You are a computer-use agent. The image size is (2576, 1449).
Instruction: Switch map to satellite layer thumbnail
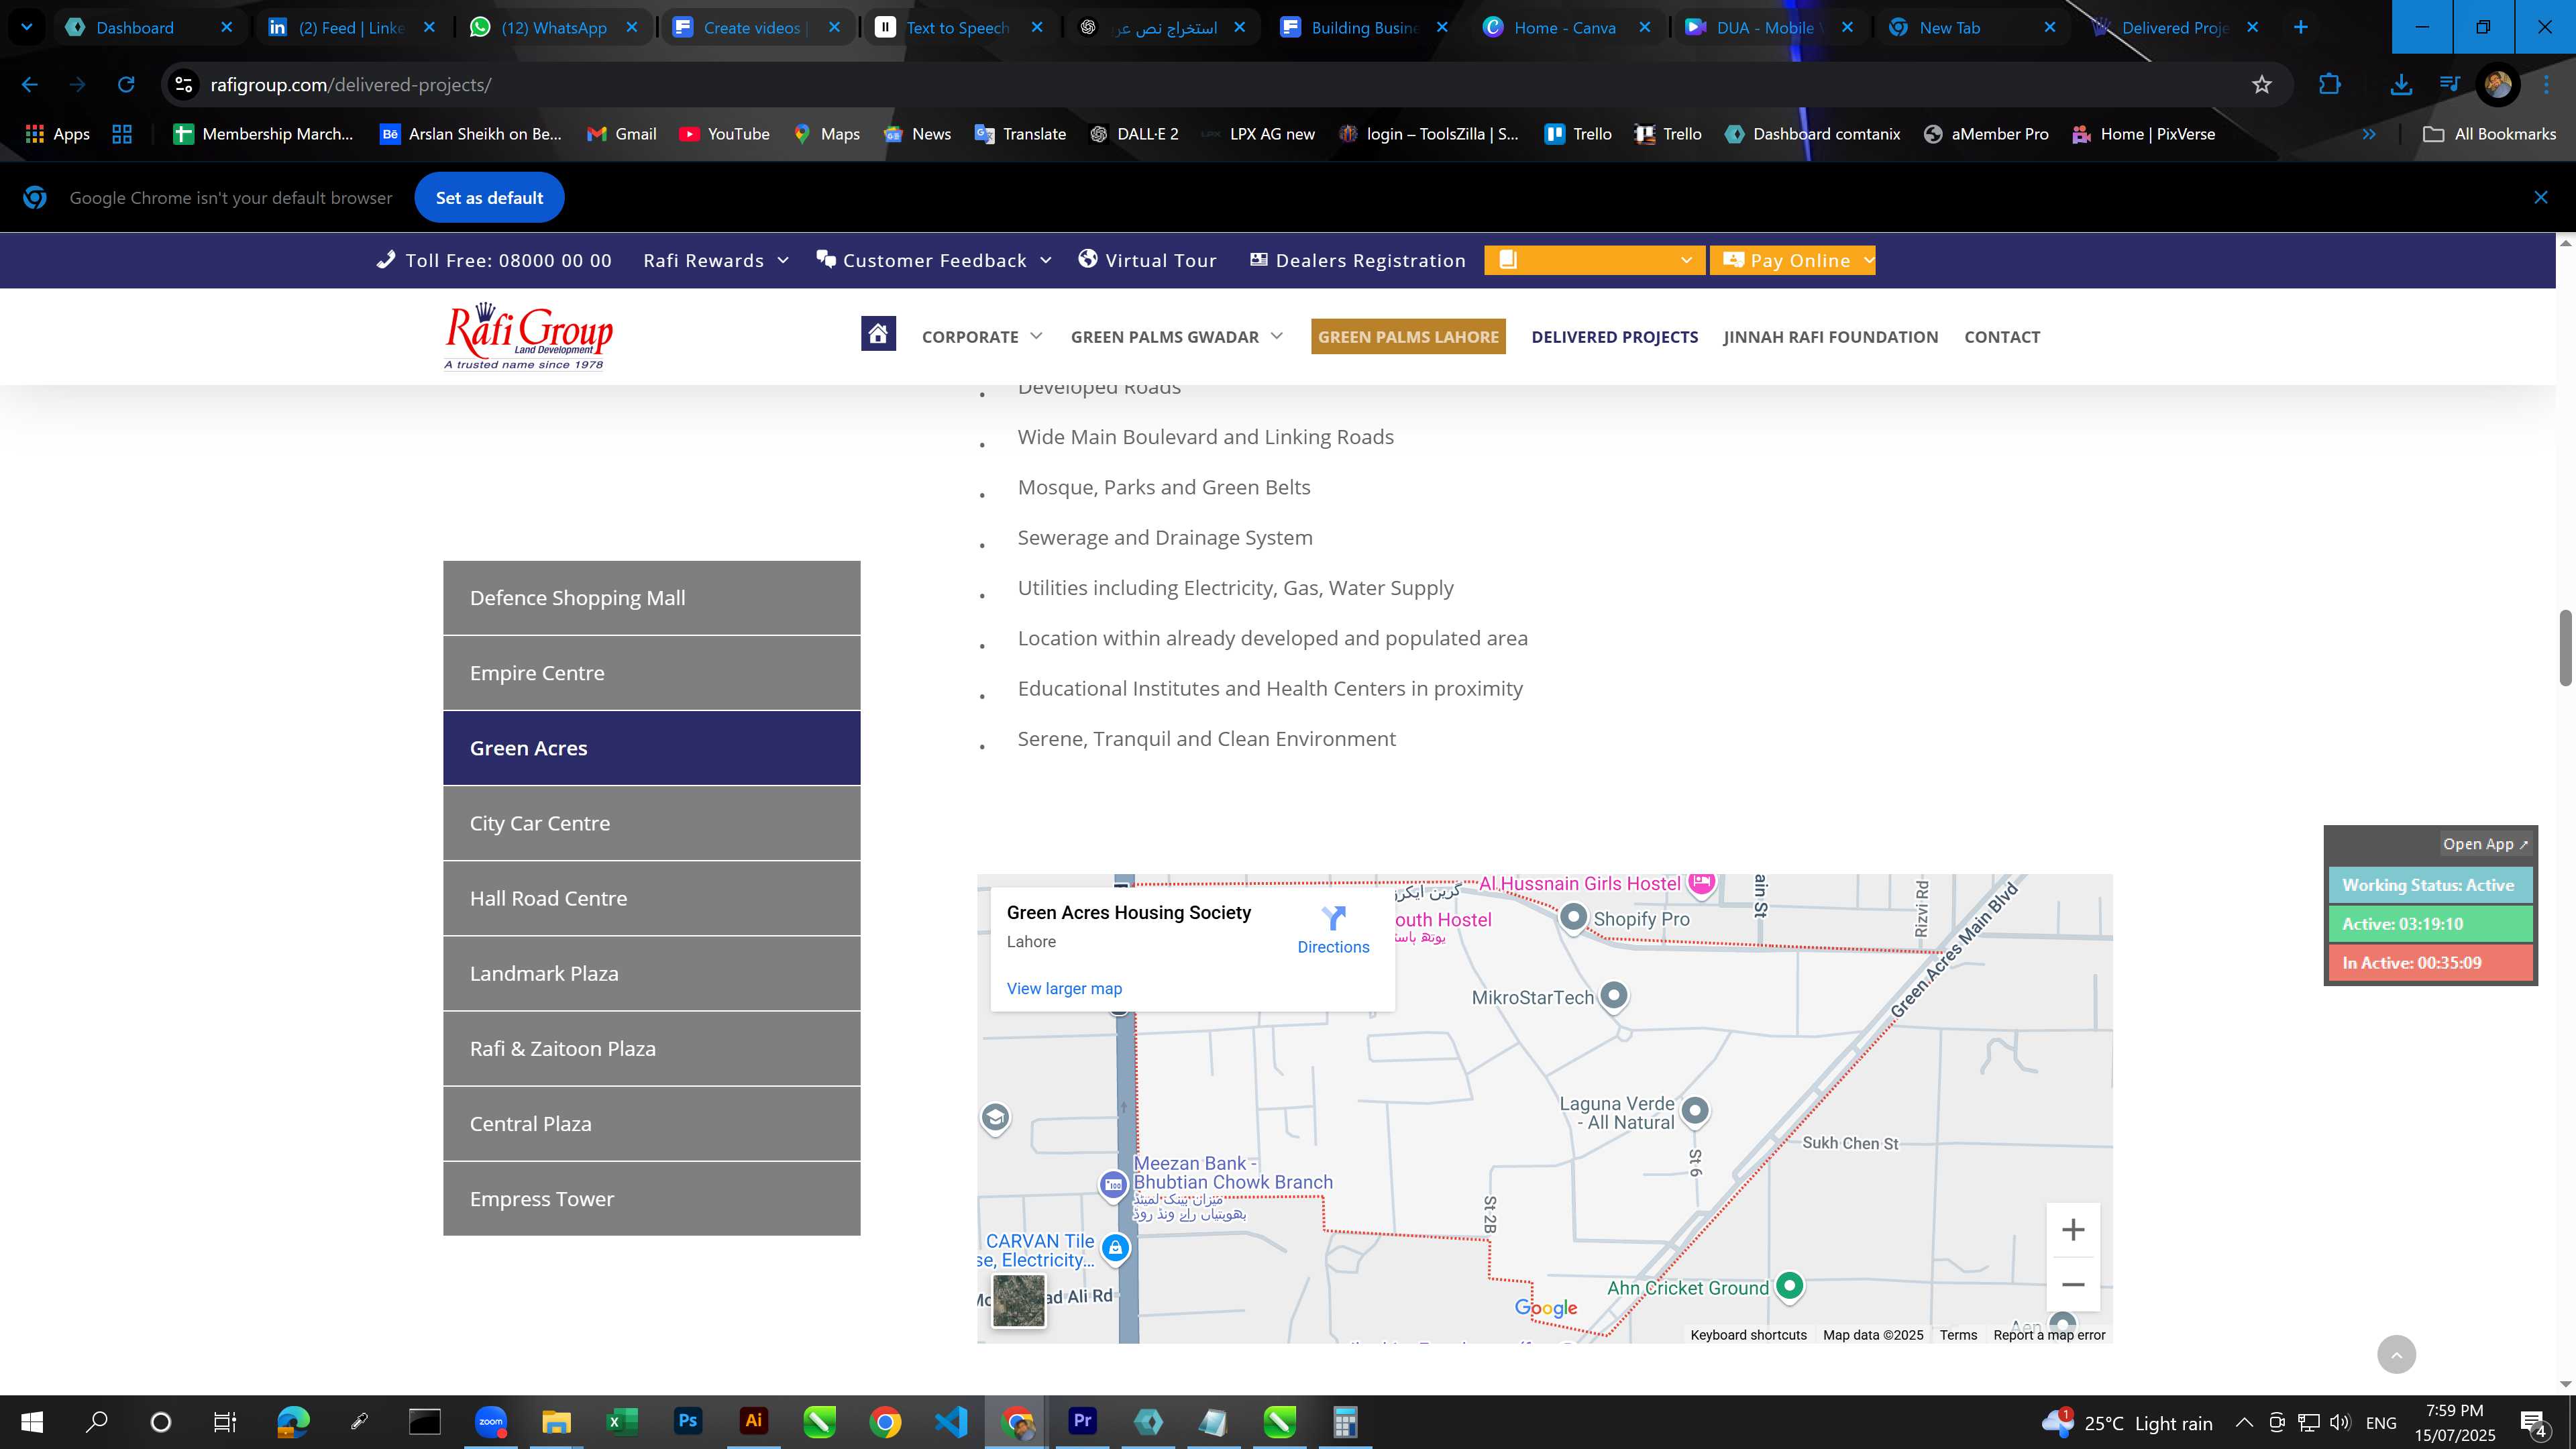point(1018,1300)
